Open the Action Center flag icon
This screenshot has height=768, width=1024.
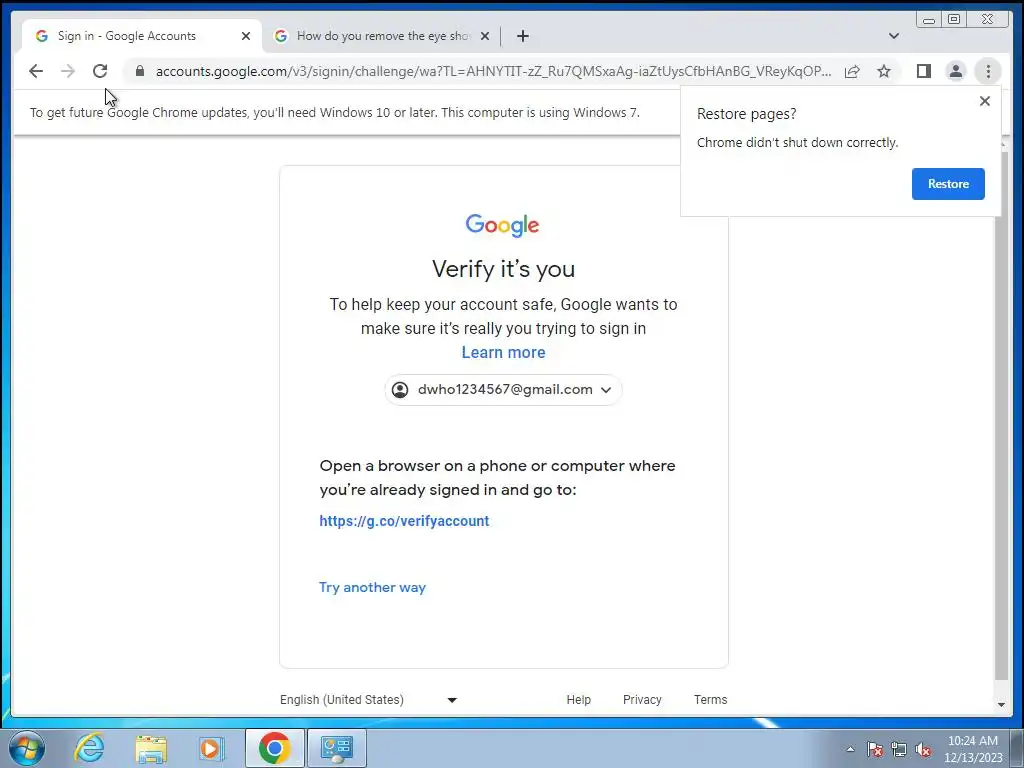click(875, 749)
